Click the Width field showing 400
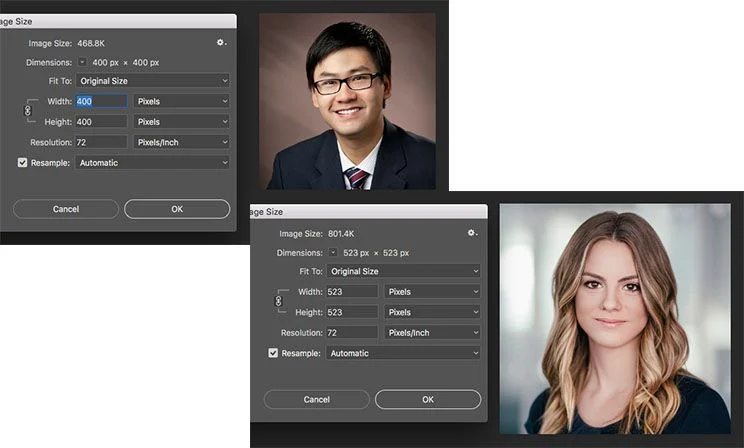The image size is (744, 448). (x=101, y=101)
